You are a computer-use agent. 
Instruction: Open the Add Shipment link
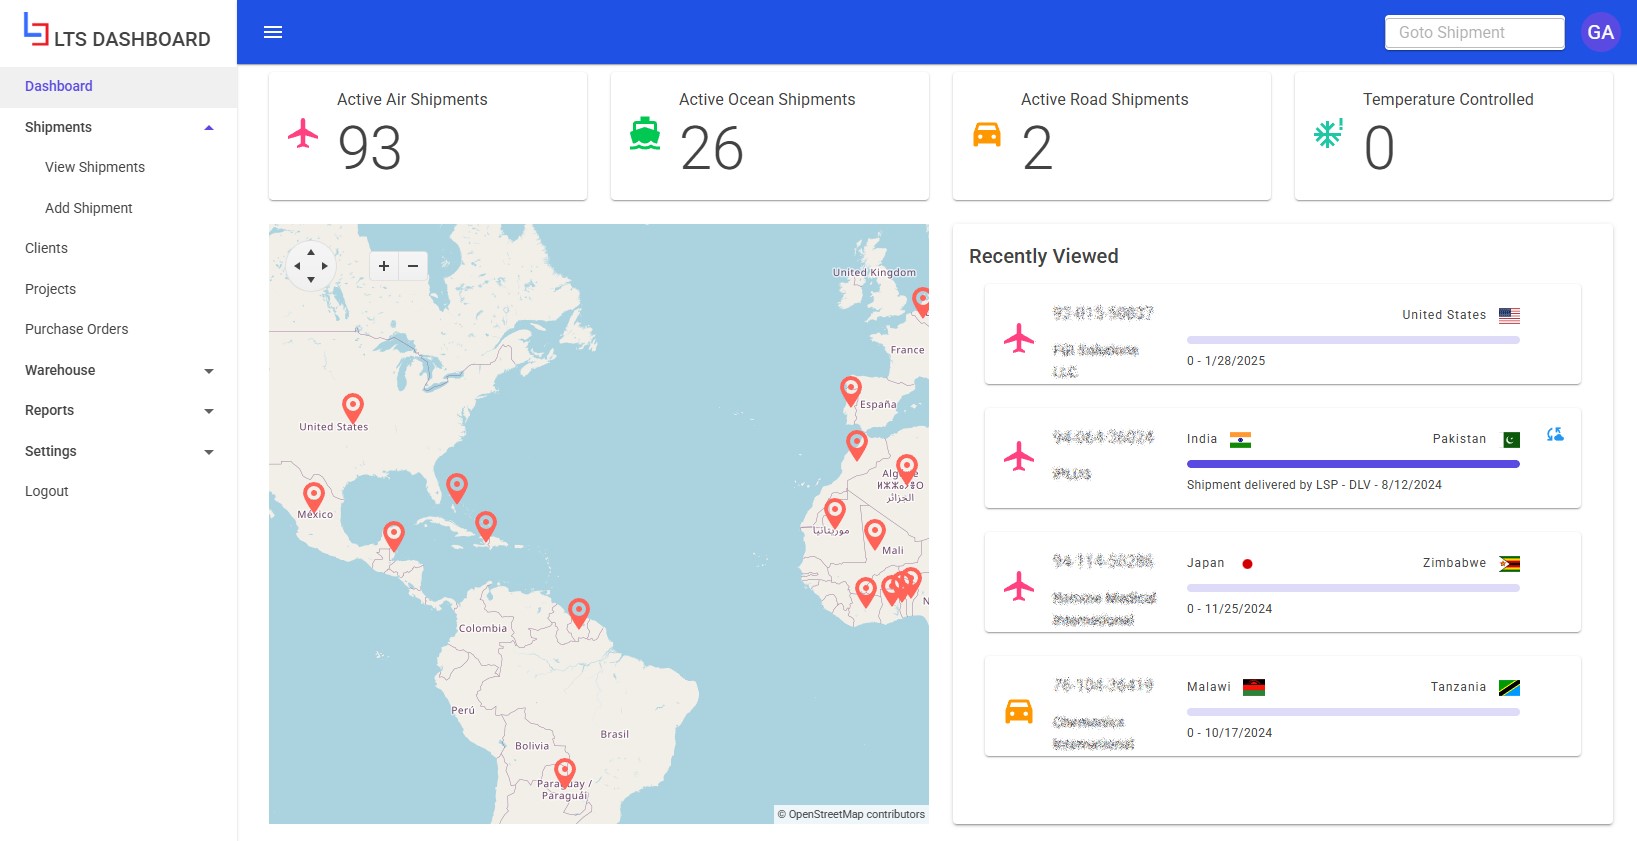89,208
